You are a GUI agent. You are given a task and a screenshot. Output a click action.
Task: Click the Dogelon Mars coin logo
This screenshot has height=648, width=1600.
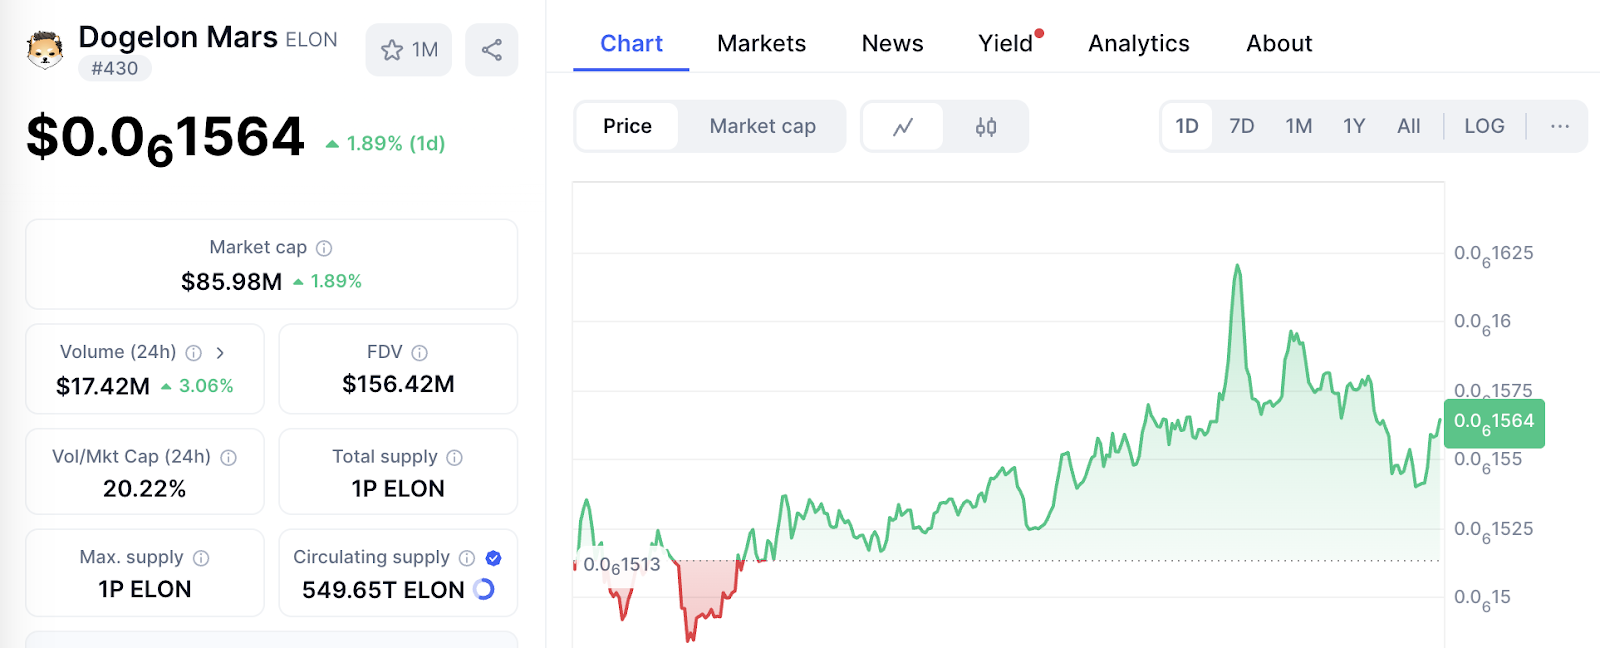pos(45,49)
